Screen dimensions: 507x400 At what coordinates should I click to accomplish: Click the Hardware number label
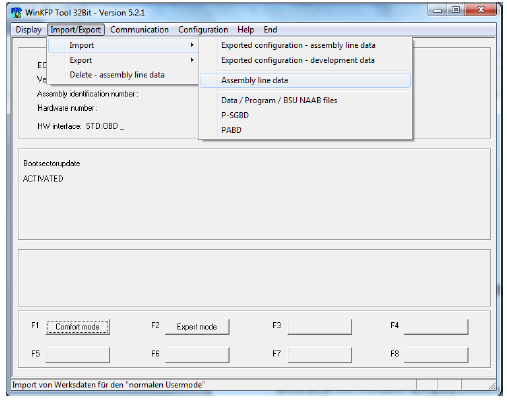point(67,108)
